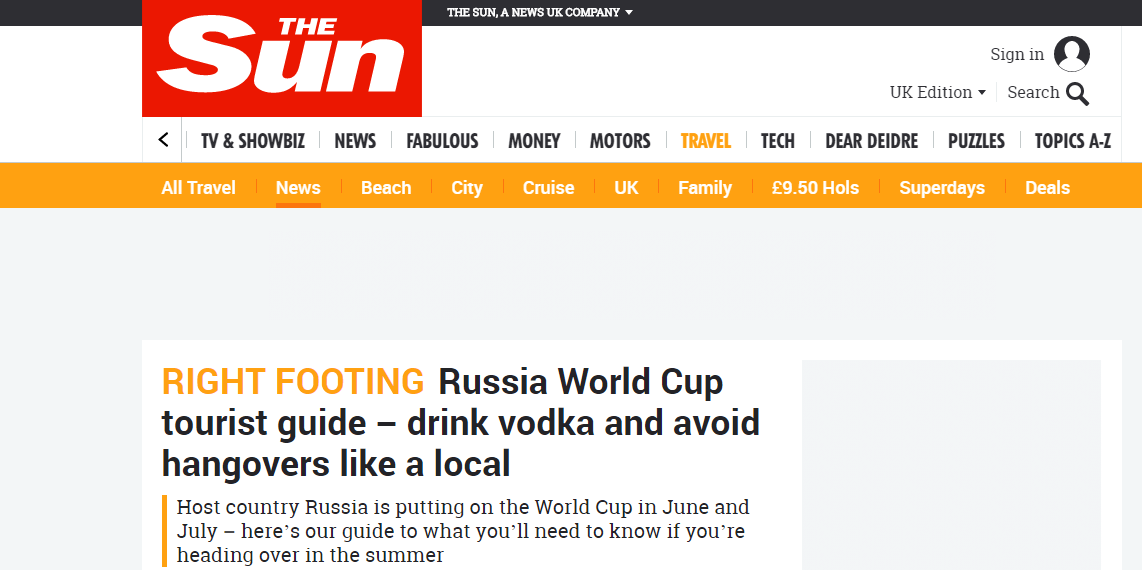Viewport: 1142px width, 570px height.
Task: Switch to the Beach travel tab
Action: (x=386, y=188)
